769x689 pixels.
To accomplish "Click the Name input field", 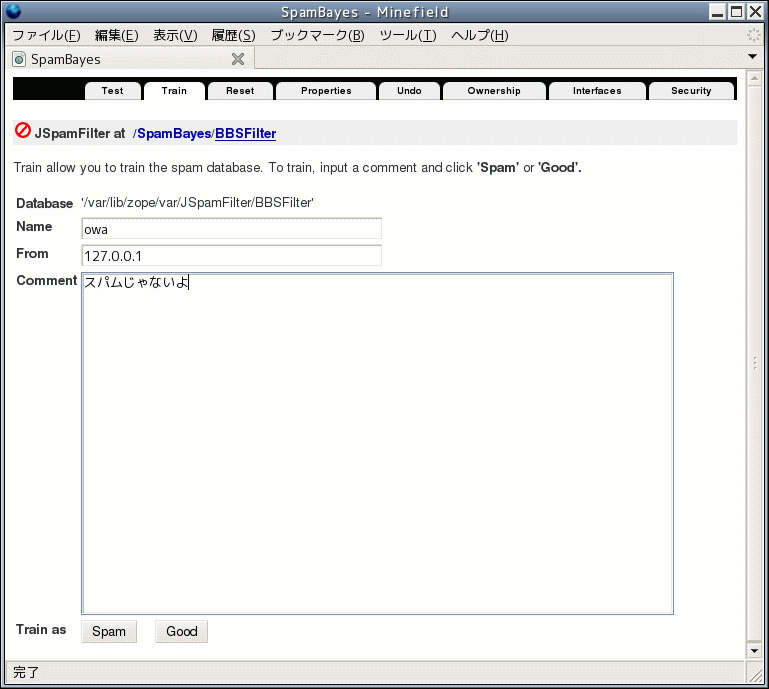I will 231,229.
